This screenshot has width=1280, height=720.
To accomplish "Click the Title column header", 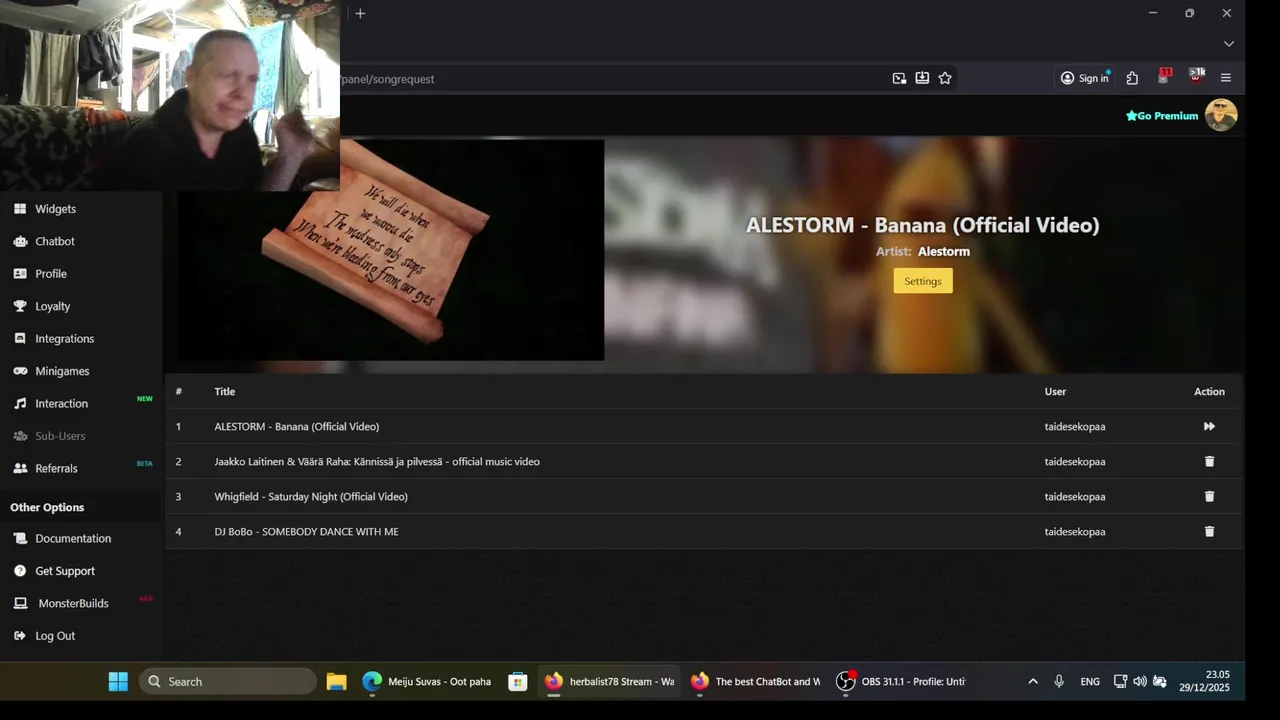I will click(x=225, y=391).
